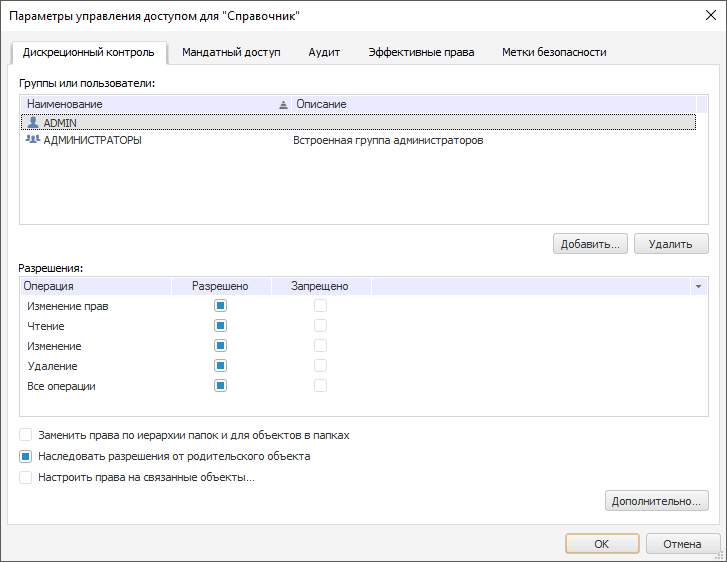The width and height of the screenshot is (727, 562).
Task: Switch to Мандатный доступ tab
Action: click(x=231, y=52)
